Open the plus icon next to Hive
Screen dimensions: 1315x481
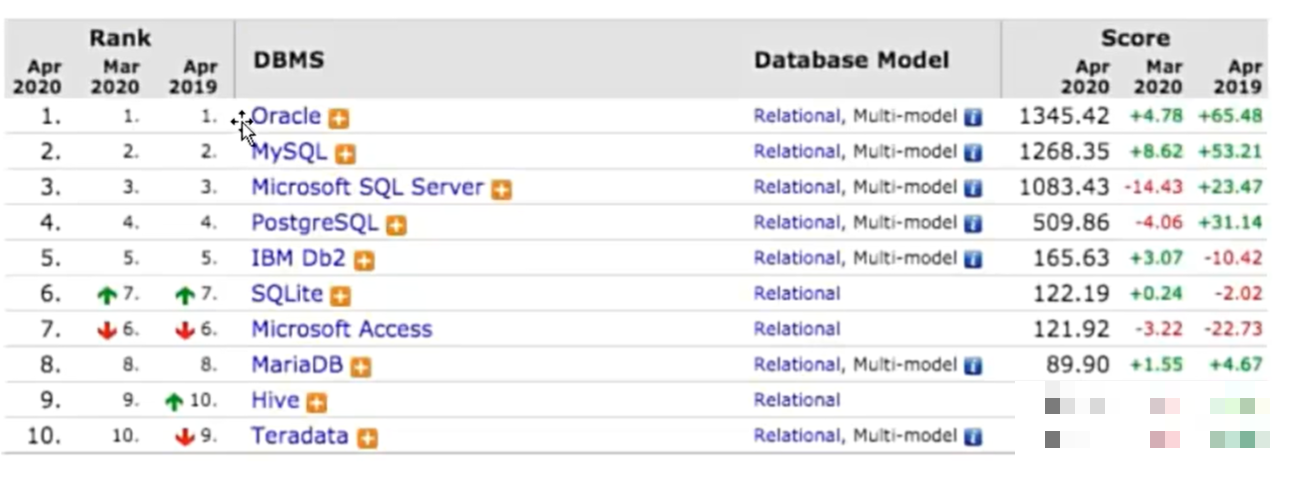(317, 403)
